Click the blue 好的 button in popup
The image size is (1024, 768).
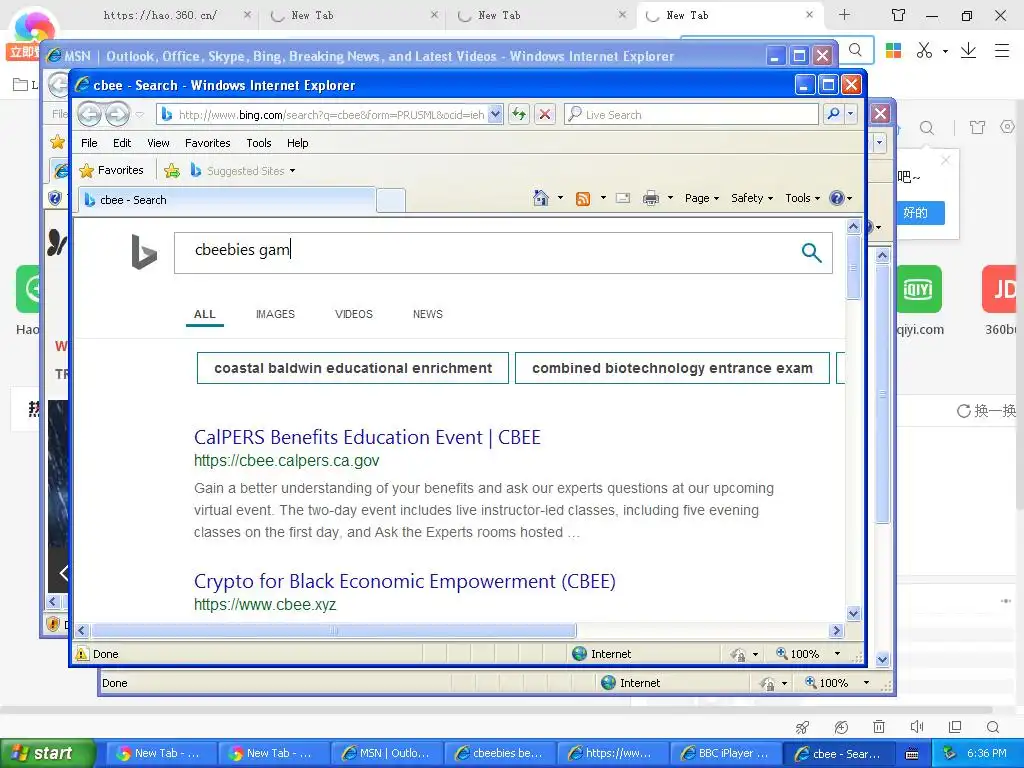coord(920,212)
